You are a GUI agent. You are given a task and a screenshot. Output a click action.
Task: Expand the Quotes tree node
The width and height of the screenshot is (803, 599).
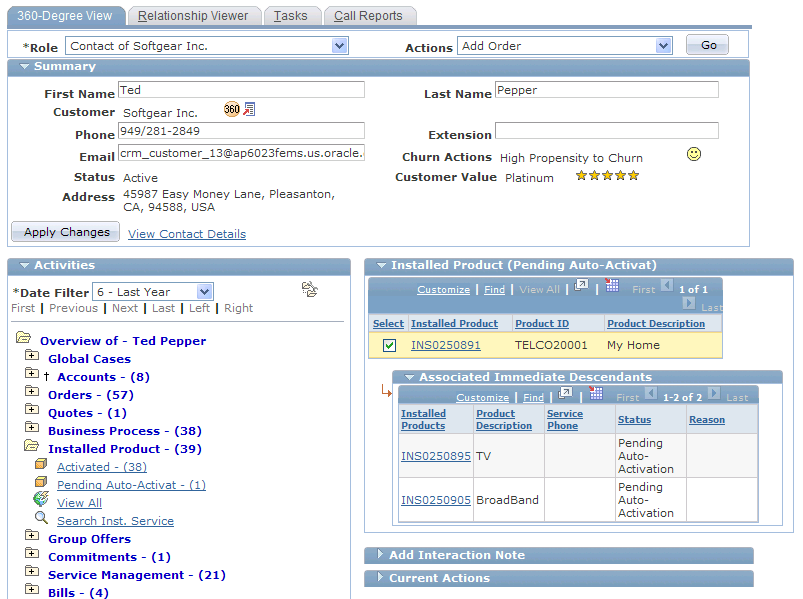point(32,409)
